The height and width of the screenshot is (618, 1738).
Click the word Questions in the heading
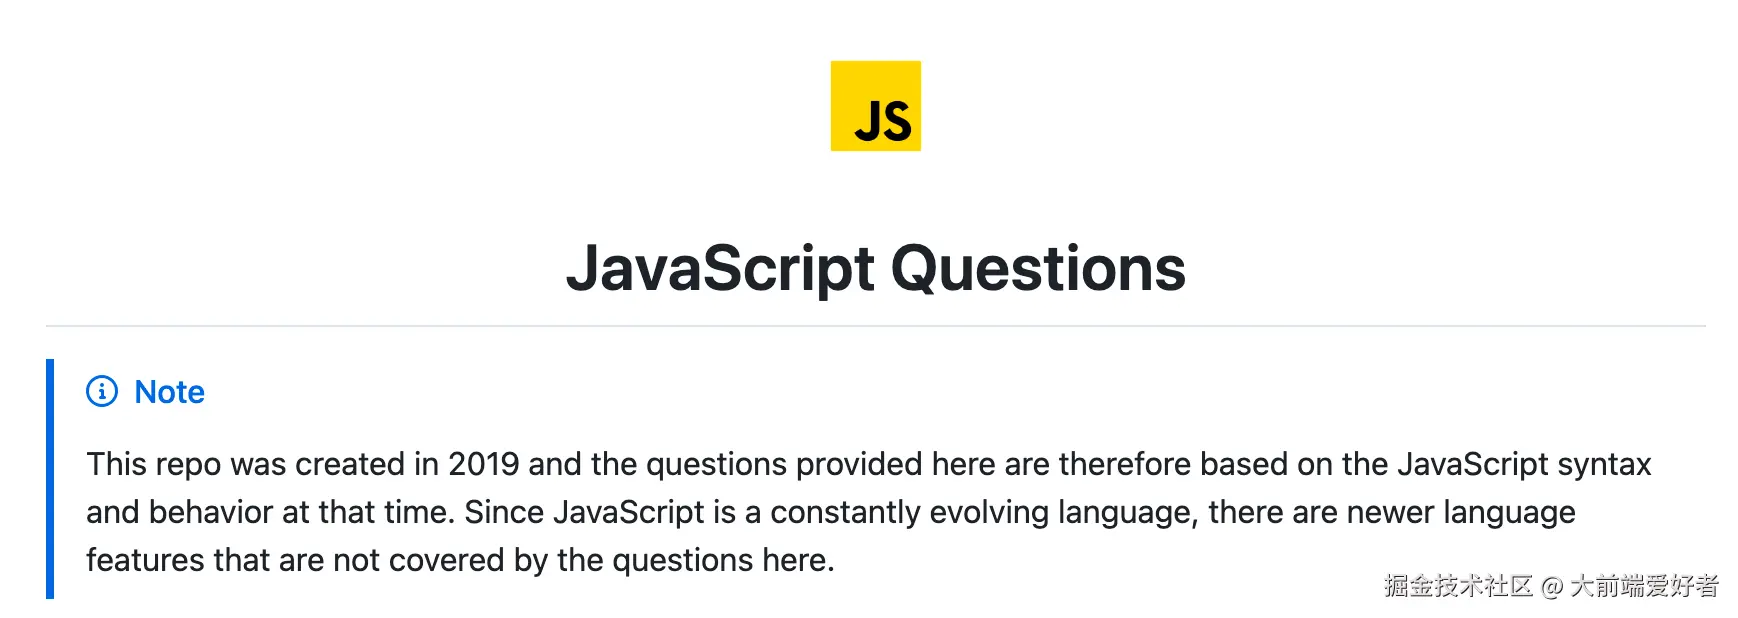click(1037, 268)
